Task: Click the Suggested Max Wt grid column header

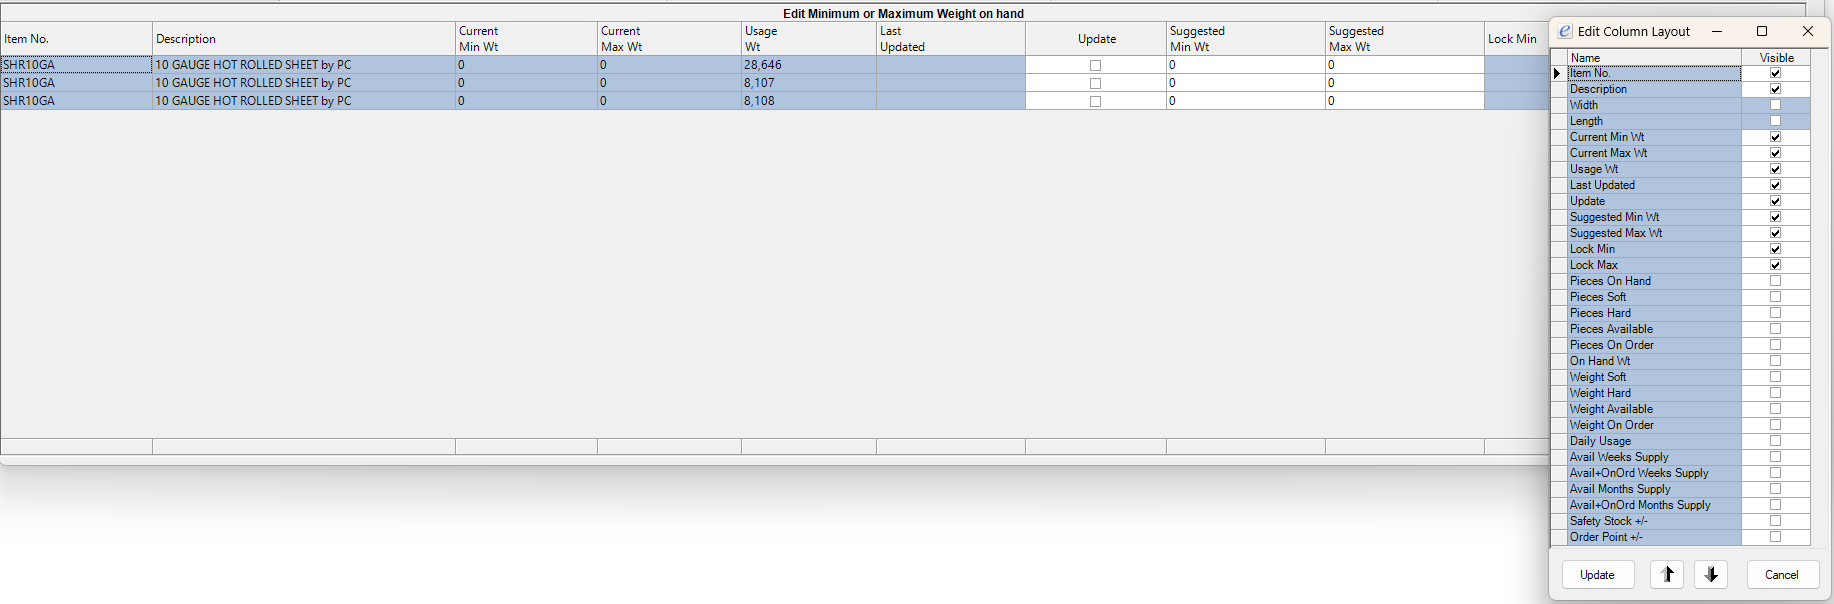Action: point(1405,39)
